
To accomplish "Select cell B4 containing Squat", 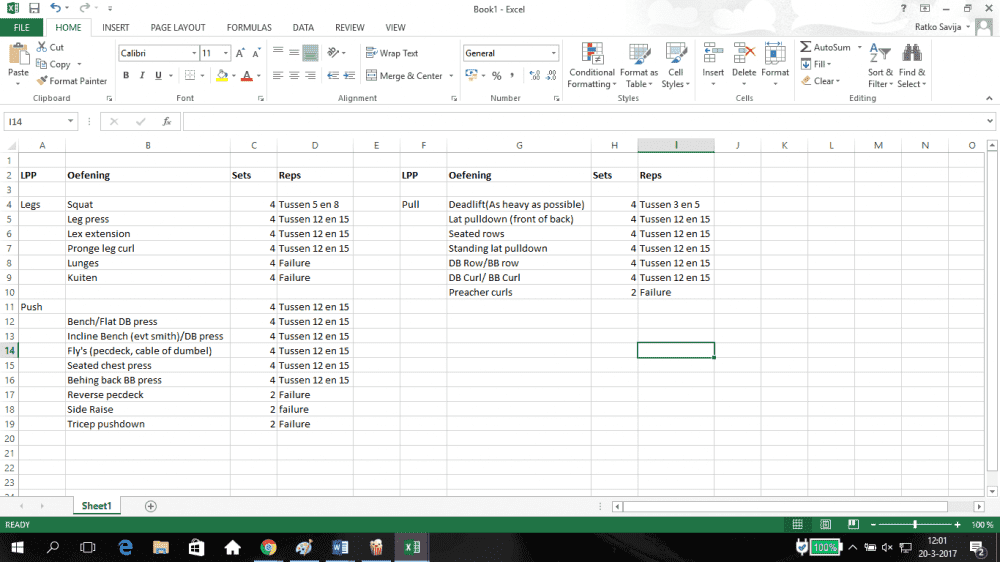I will point(147,204).
